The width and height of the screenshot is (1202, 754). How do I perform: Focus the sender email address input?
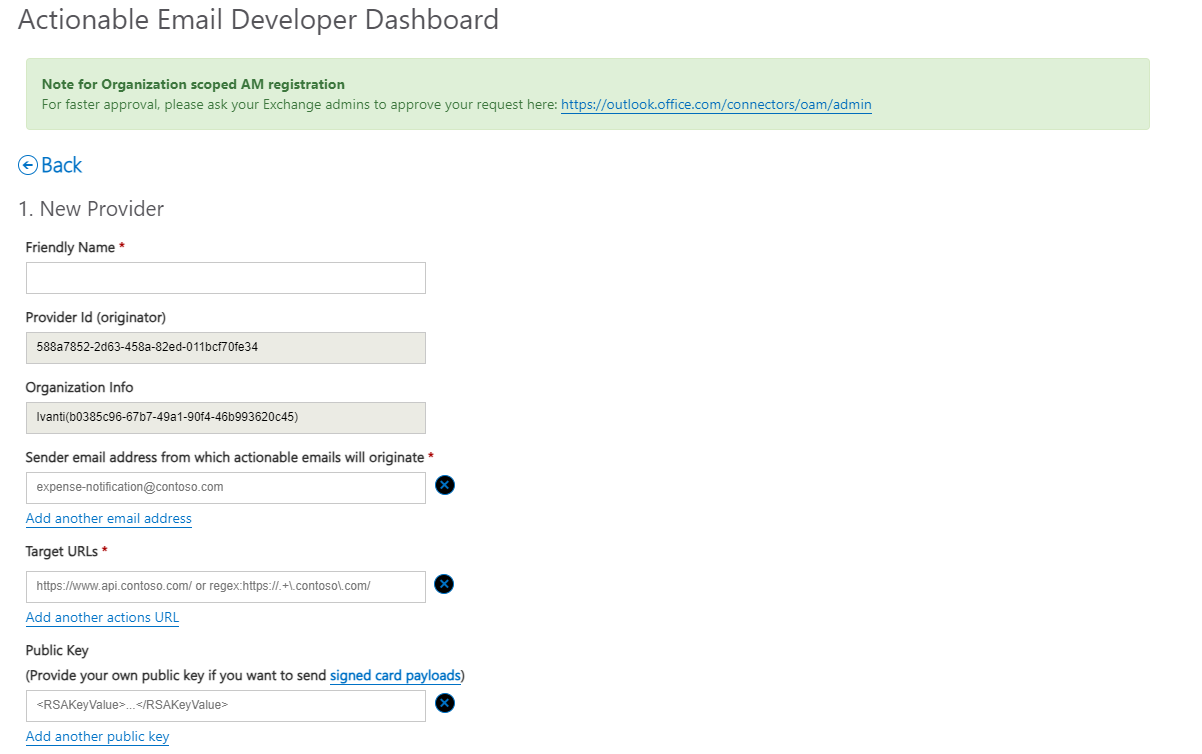point(225,488)
